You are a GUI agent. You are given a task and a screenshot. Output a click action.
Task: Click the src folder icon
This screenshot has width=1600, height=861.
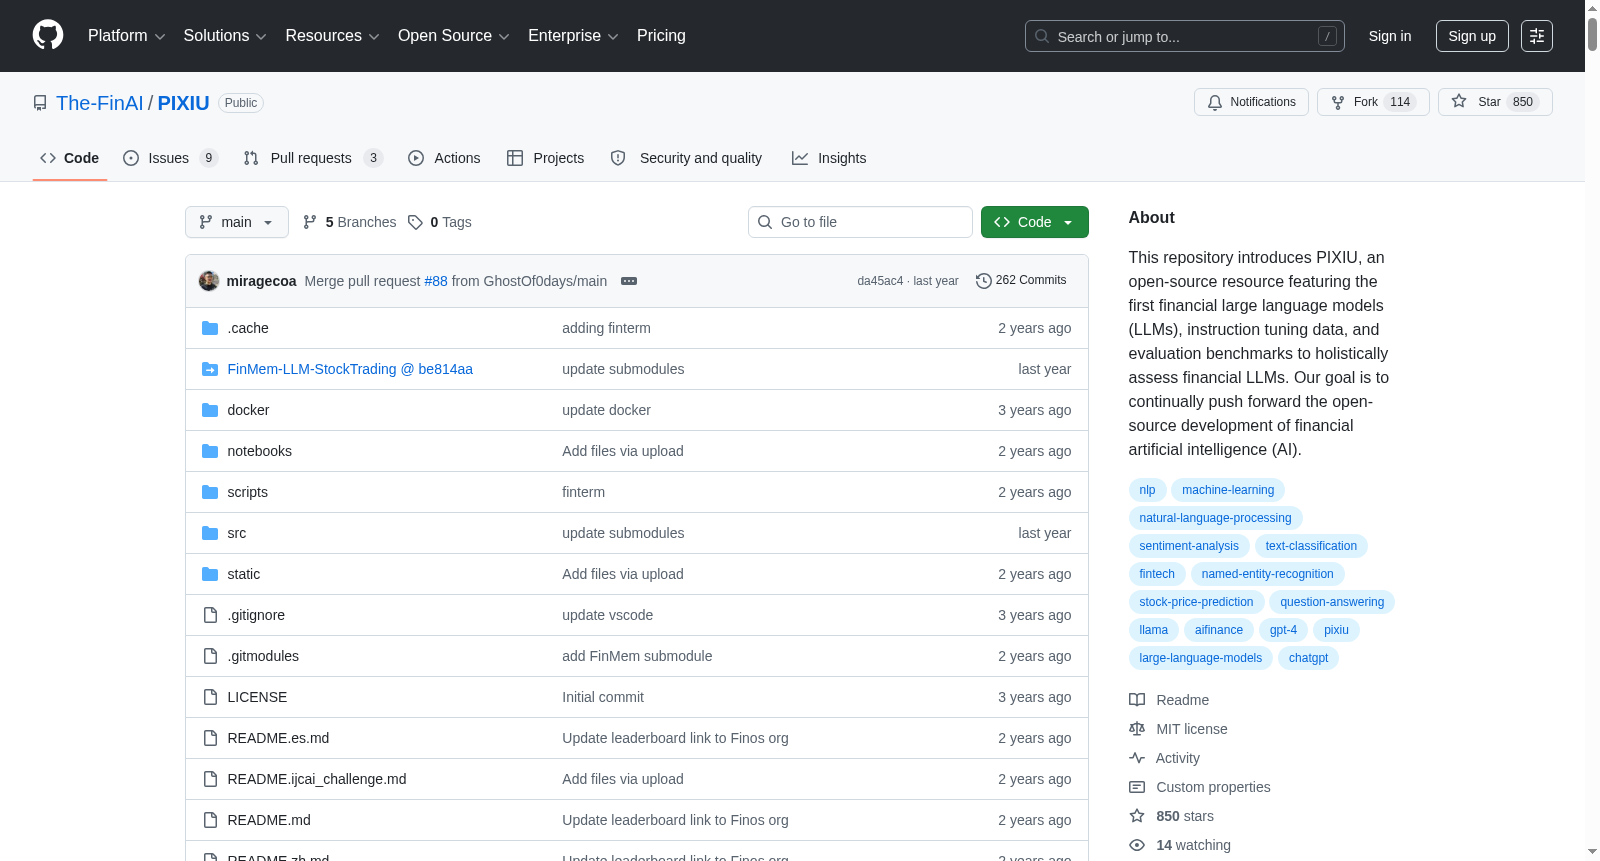[210, 533]
